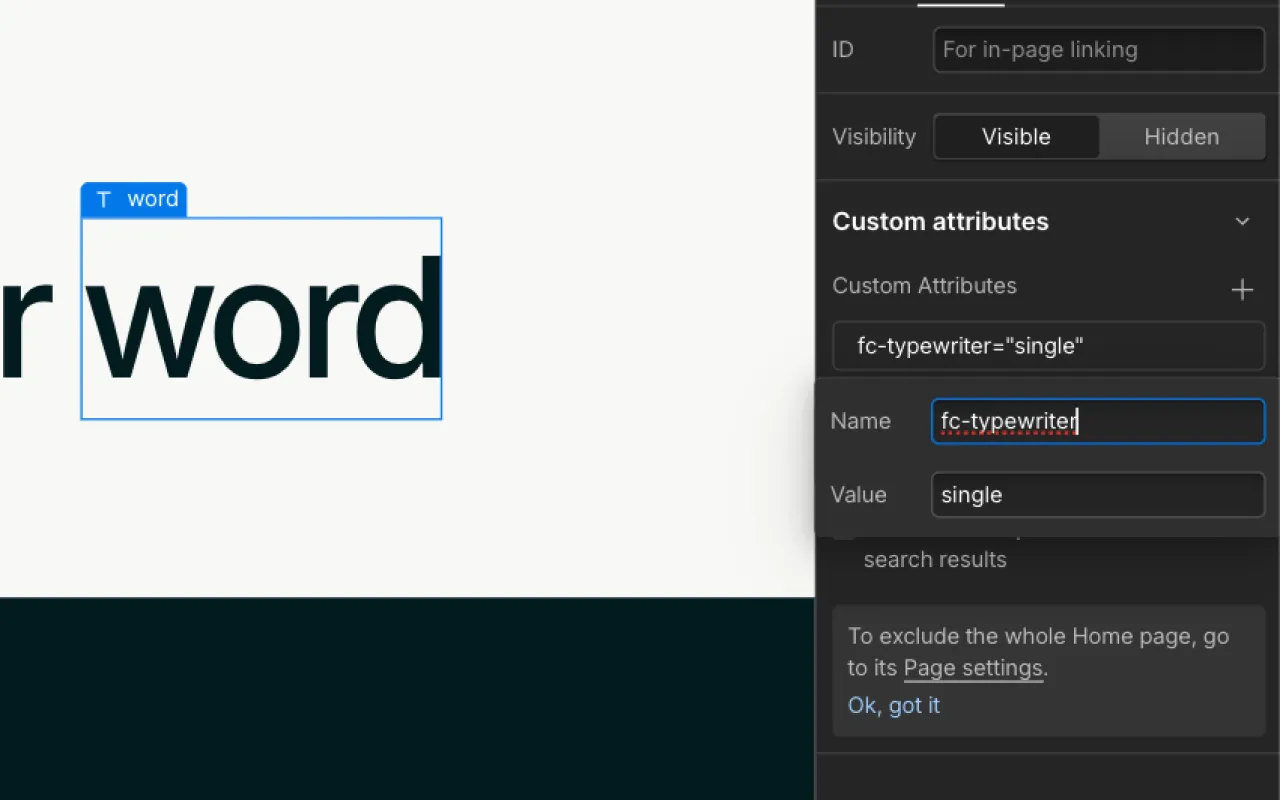The height and width of the screenshot is (800, 1280).
Task: Click the Name field showing fc-typewriter
Action: tap(1098, 421)
